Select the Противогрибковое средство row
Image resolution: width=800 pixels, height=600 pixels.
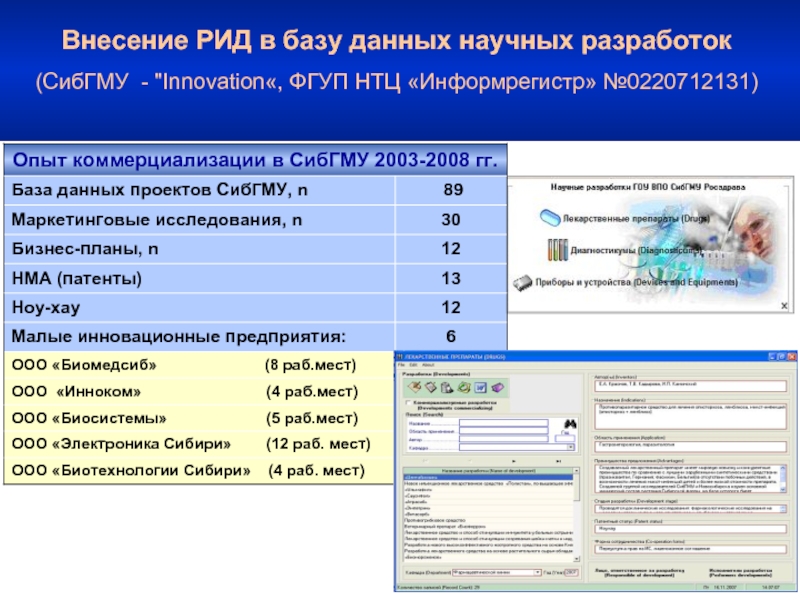489,520
